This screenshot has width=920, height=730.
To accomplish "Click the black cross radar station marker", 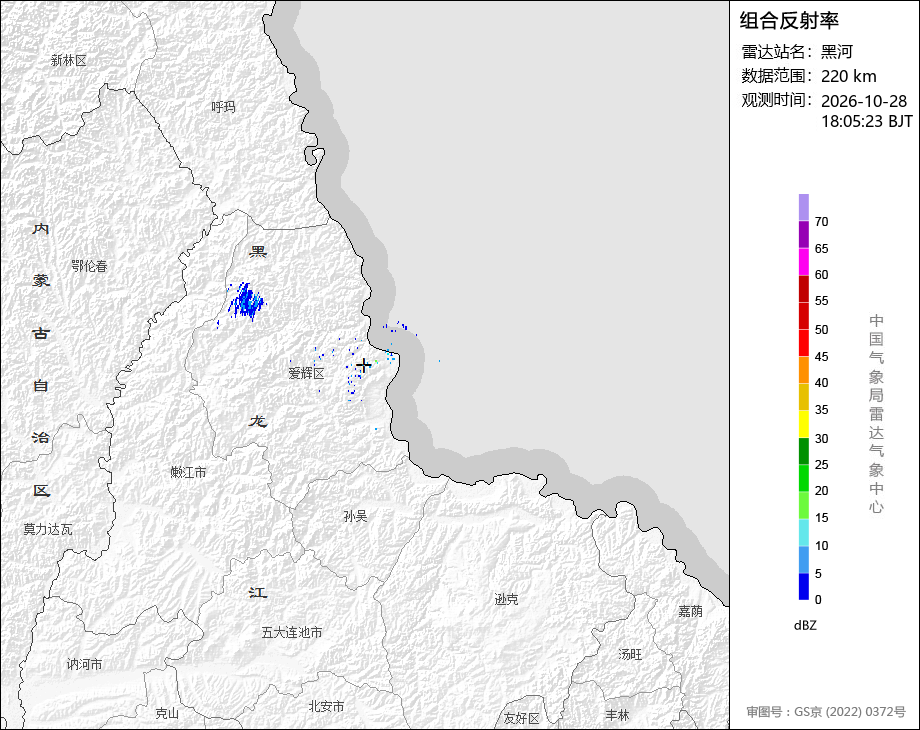I will [364, 365].
